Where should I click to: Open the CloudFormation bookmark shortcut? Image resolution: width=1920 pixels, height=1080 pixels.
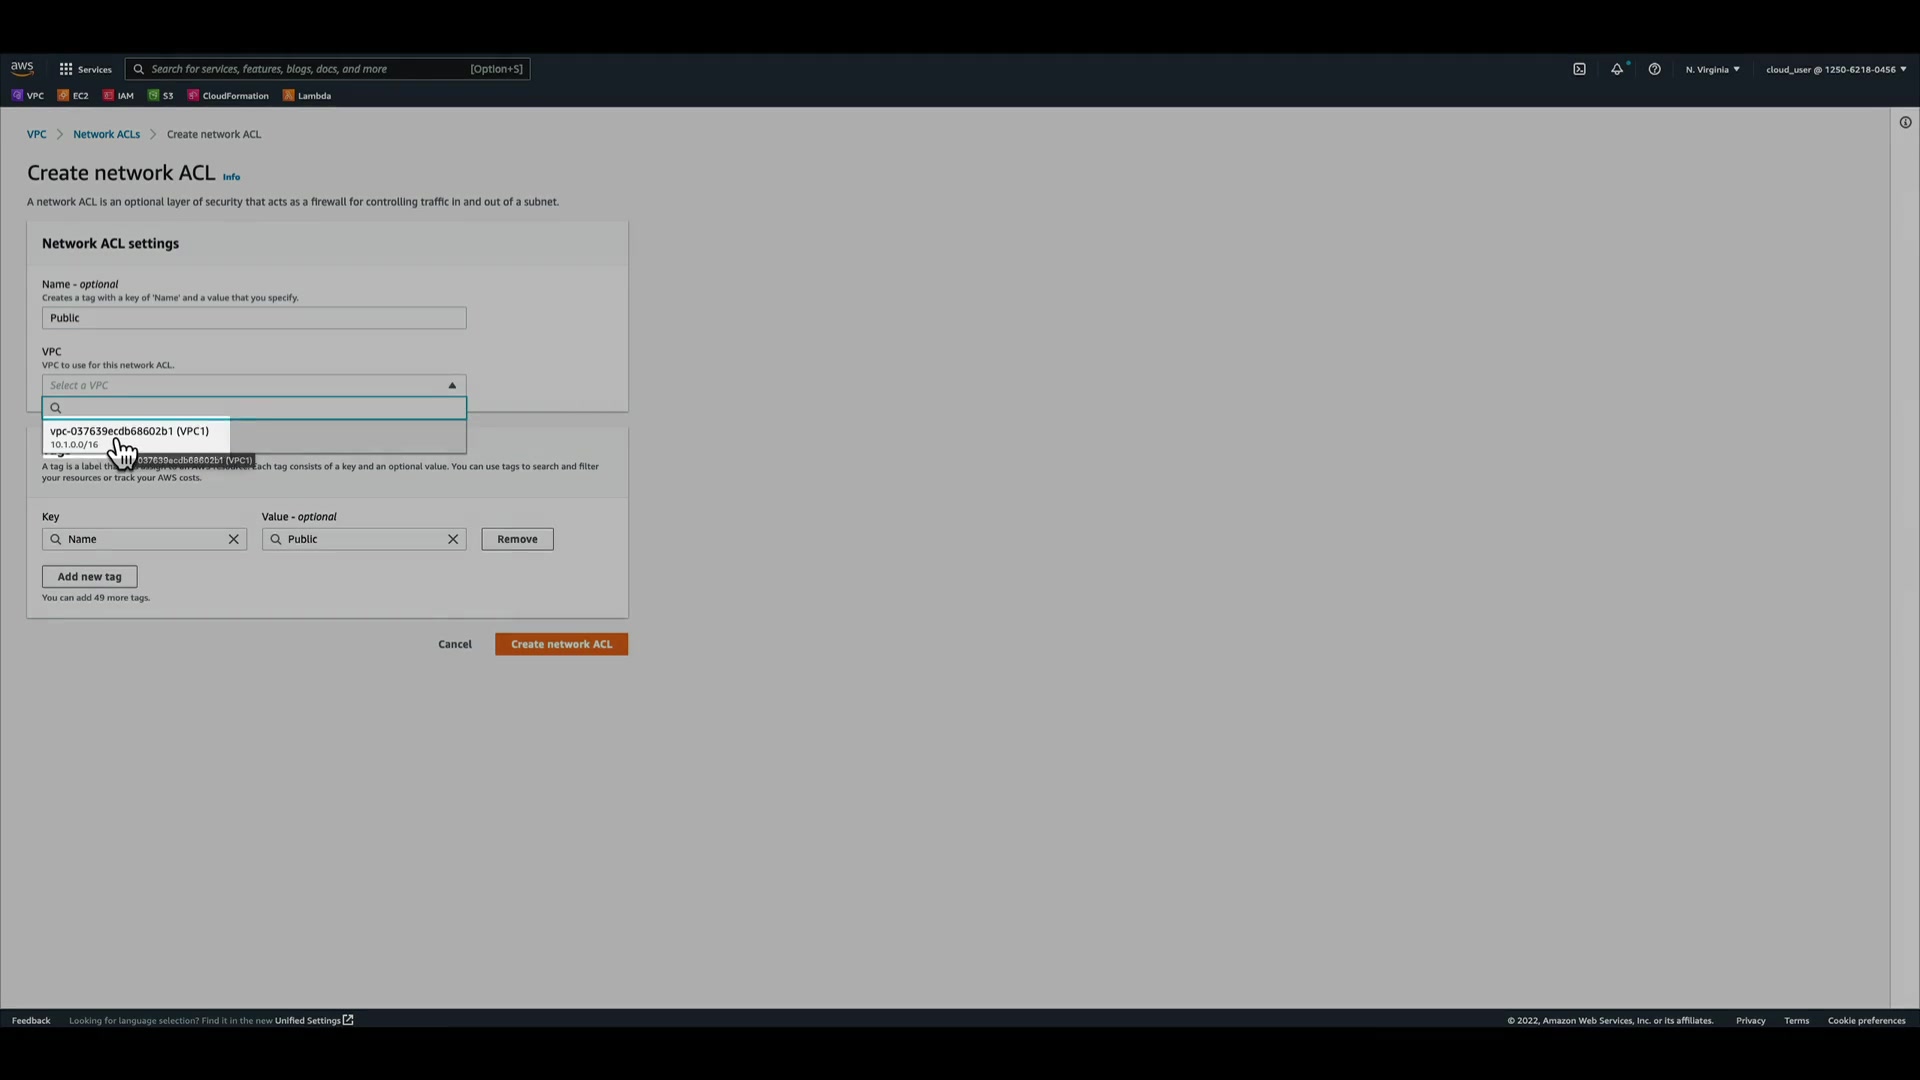point(229,96)
